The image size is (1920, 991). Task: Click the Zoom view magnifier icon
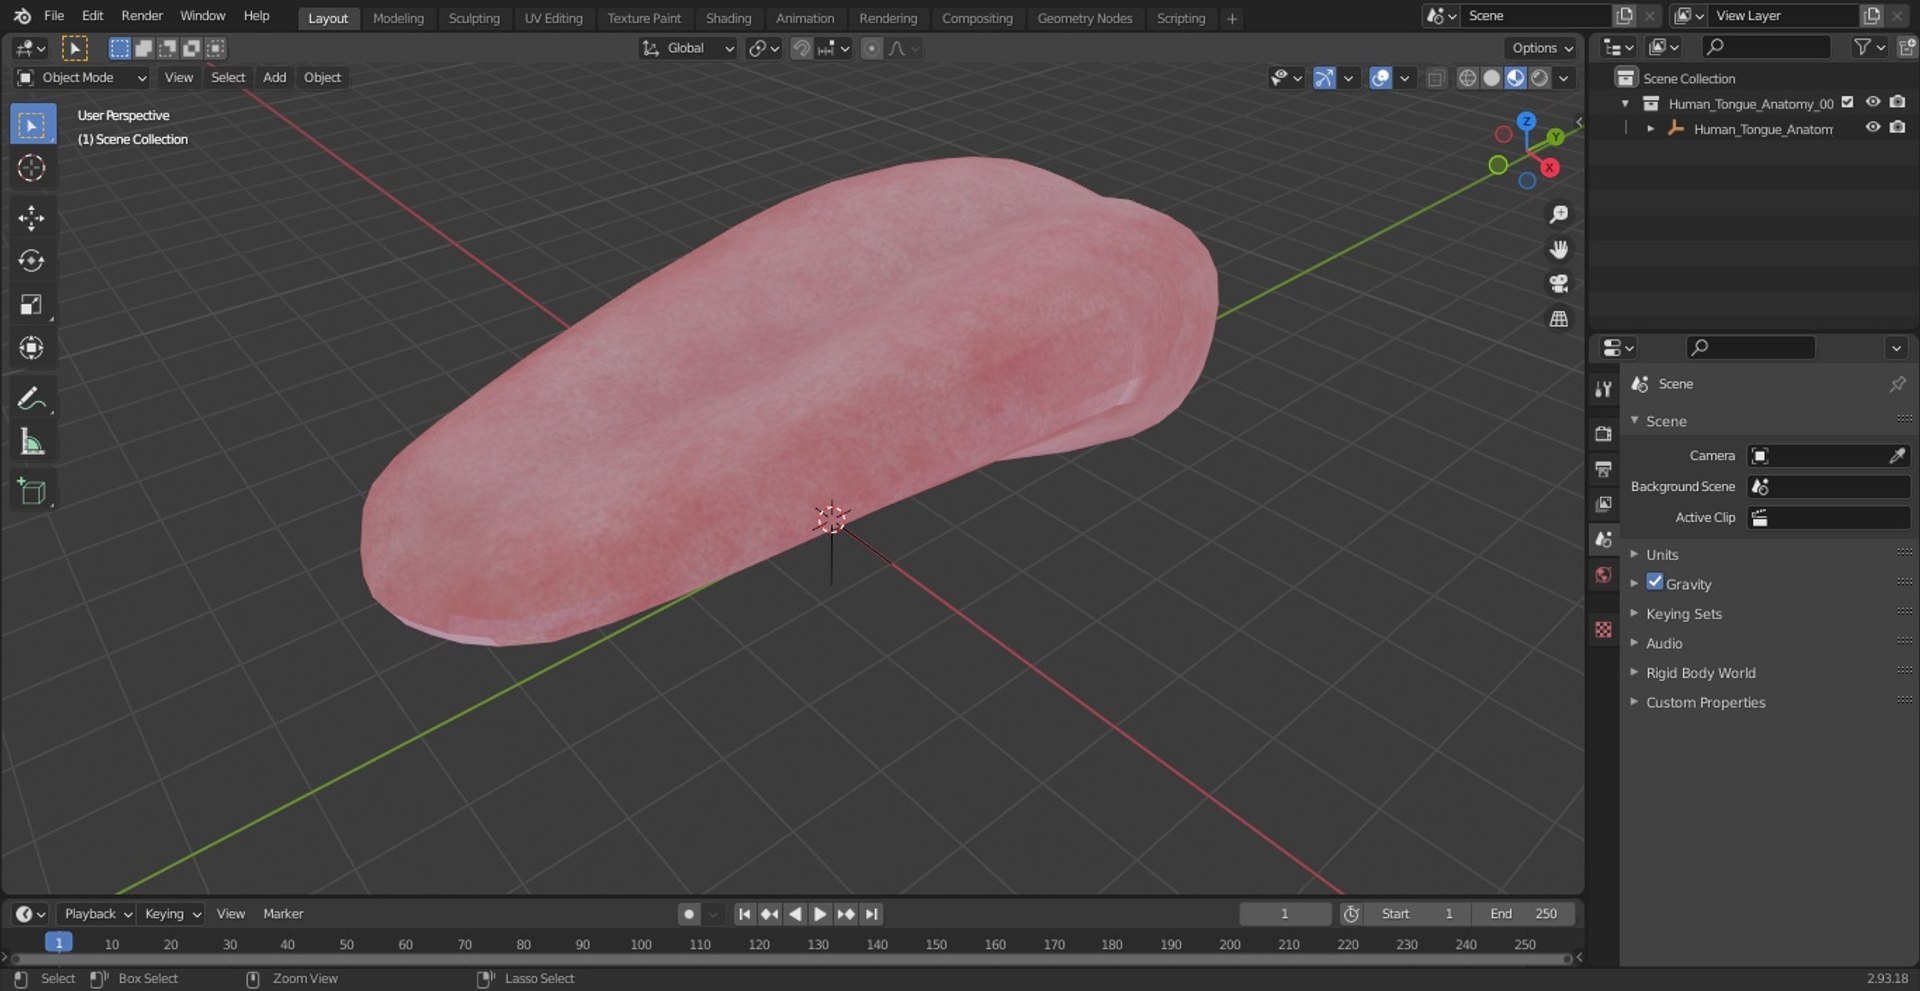[1558, 215]
